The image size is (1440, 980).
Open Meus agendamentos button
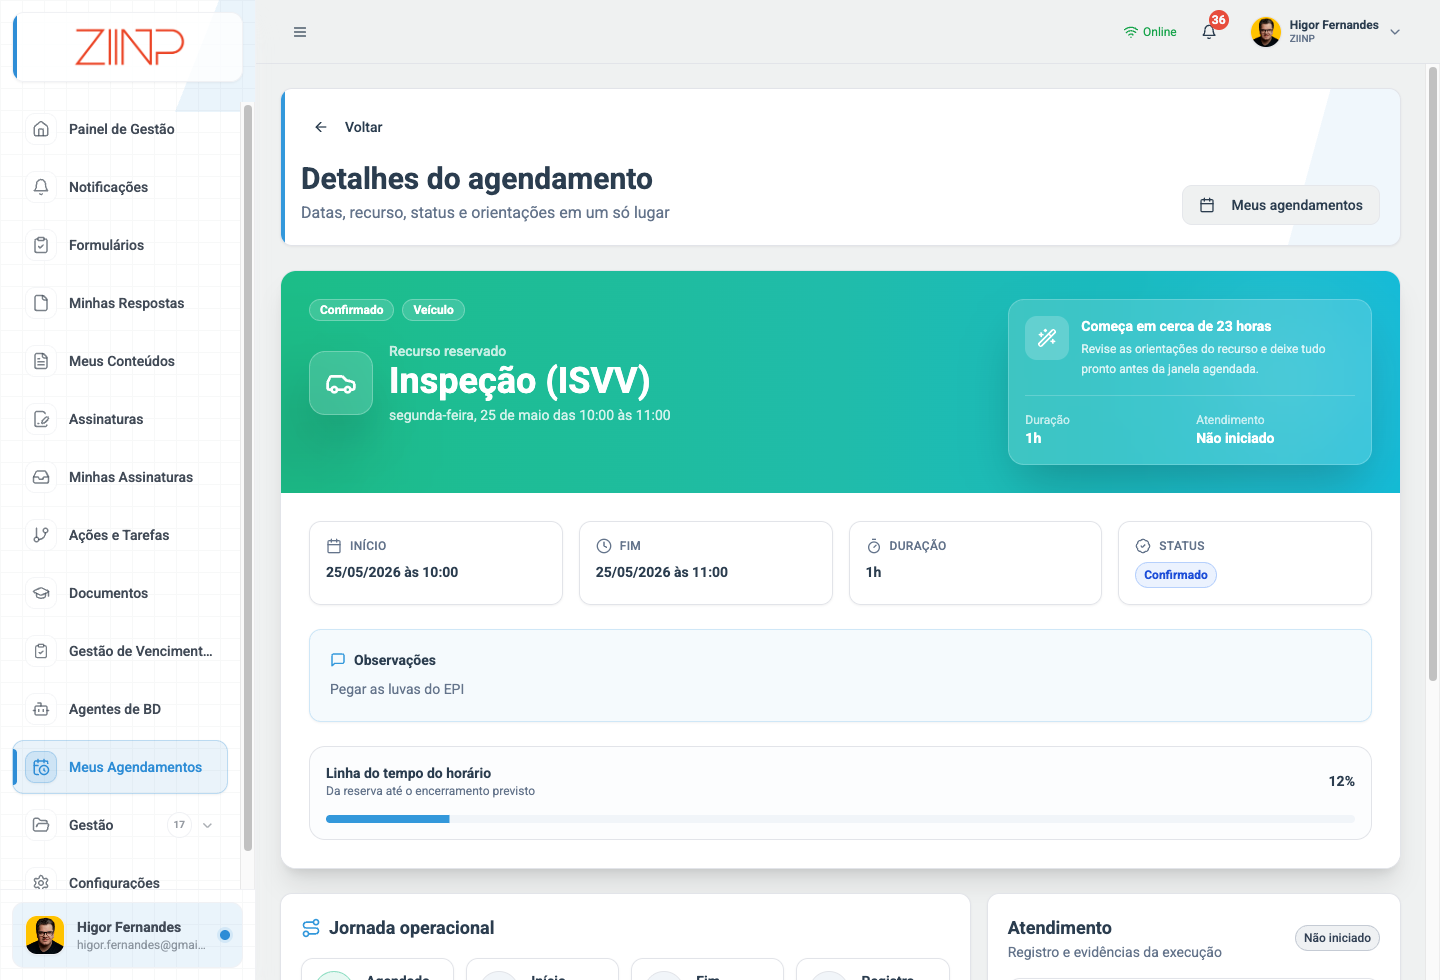pos(1281,205)
